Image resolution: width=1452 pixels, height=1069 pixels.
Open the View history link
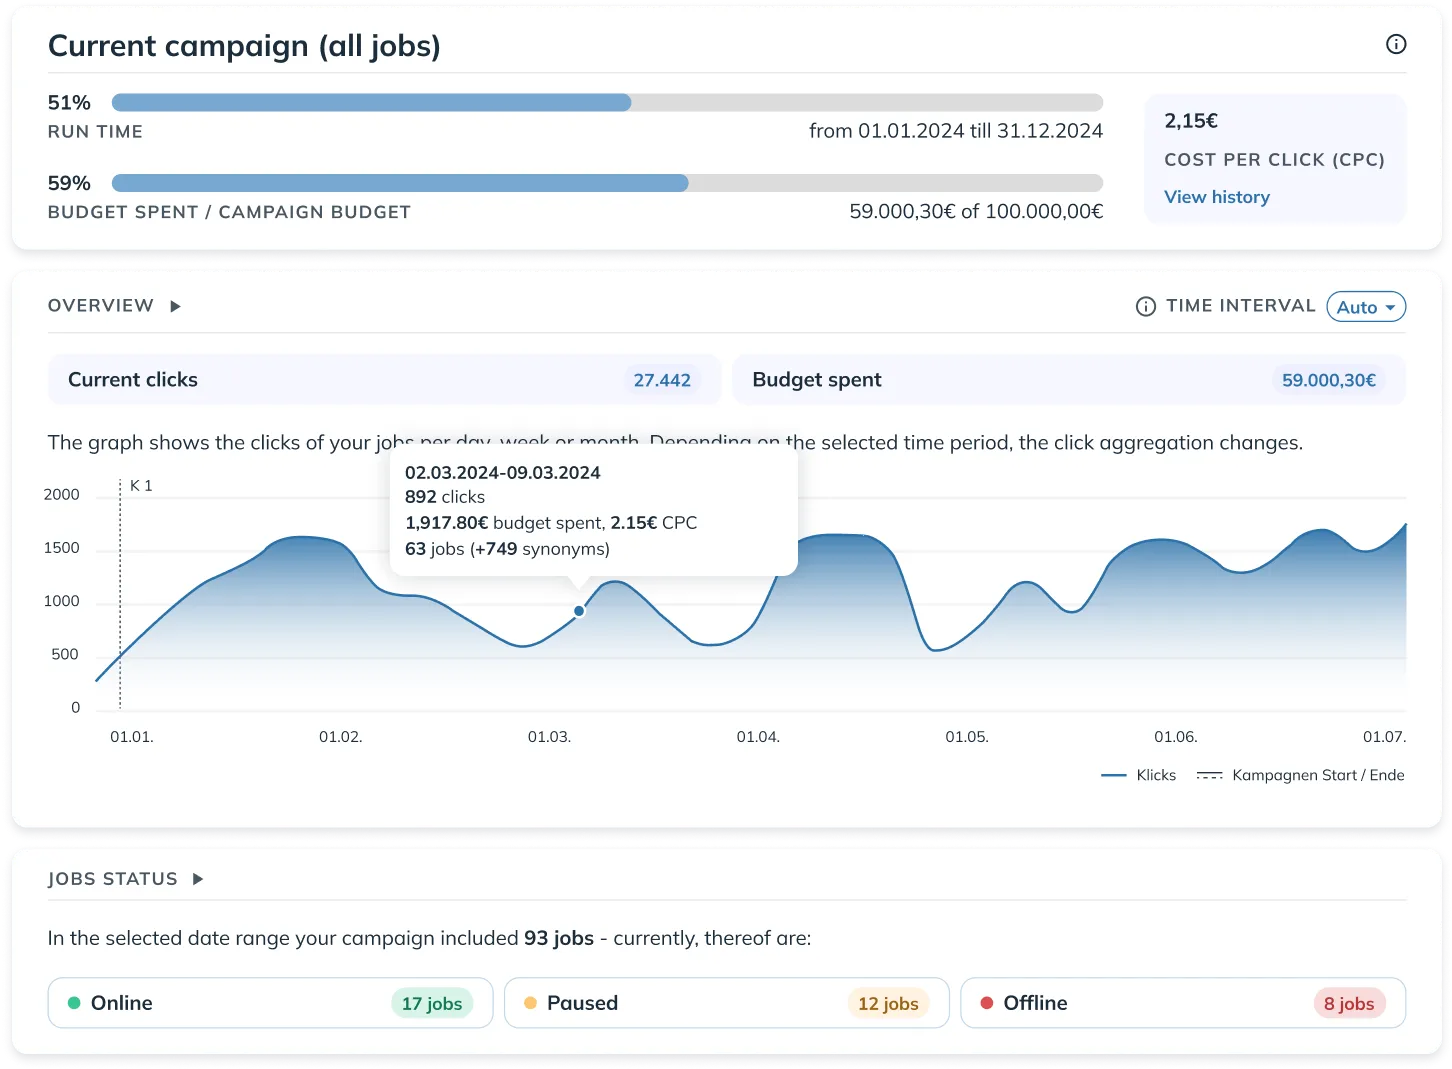click(x=1216, y=197)
